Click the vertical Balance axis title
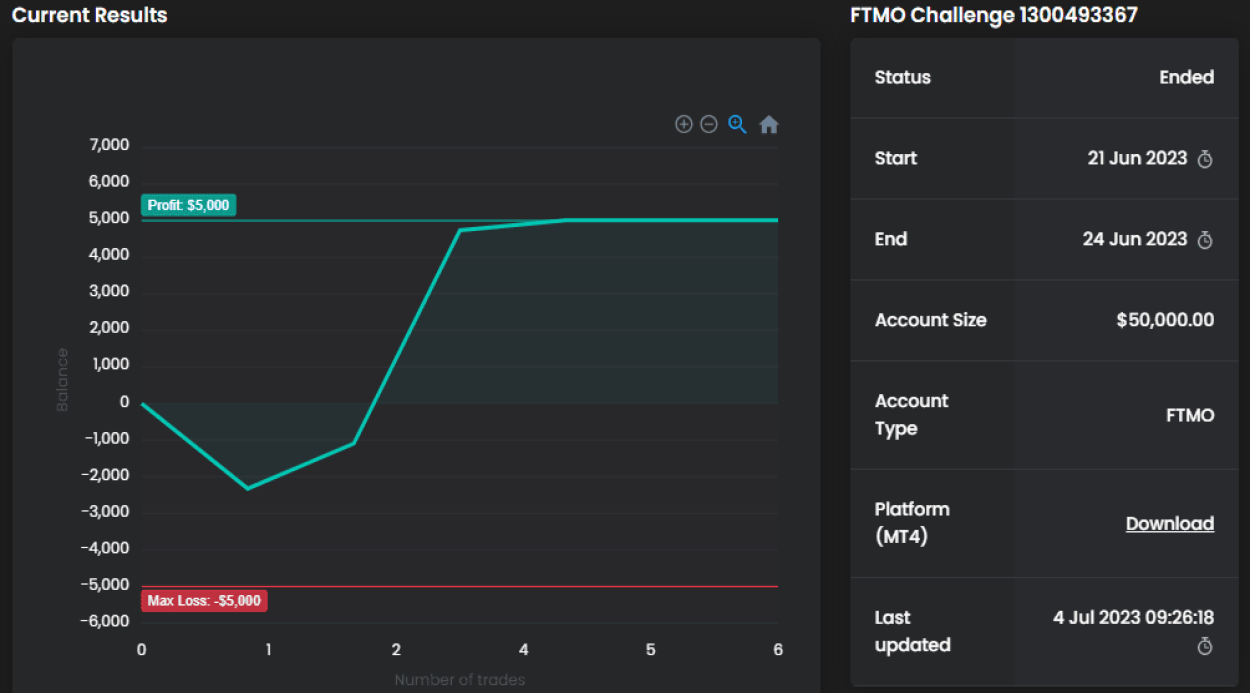1250x693 pixels. 63,380
